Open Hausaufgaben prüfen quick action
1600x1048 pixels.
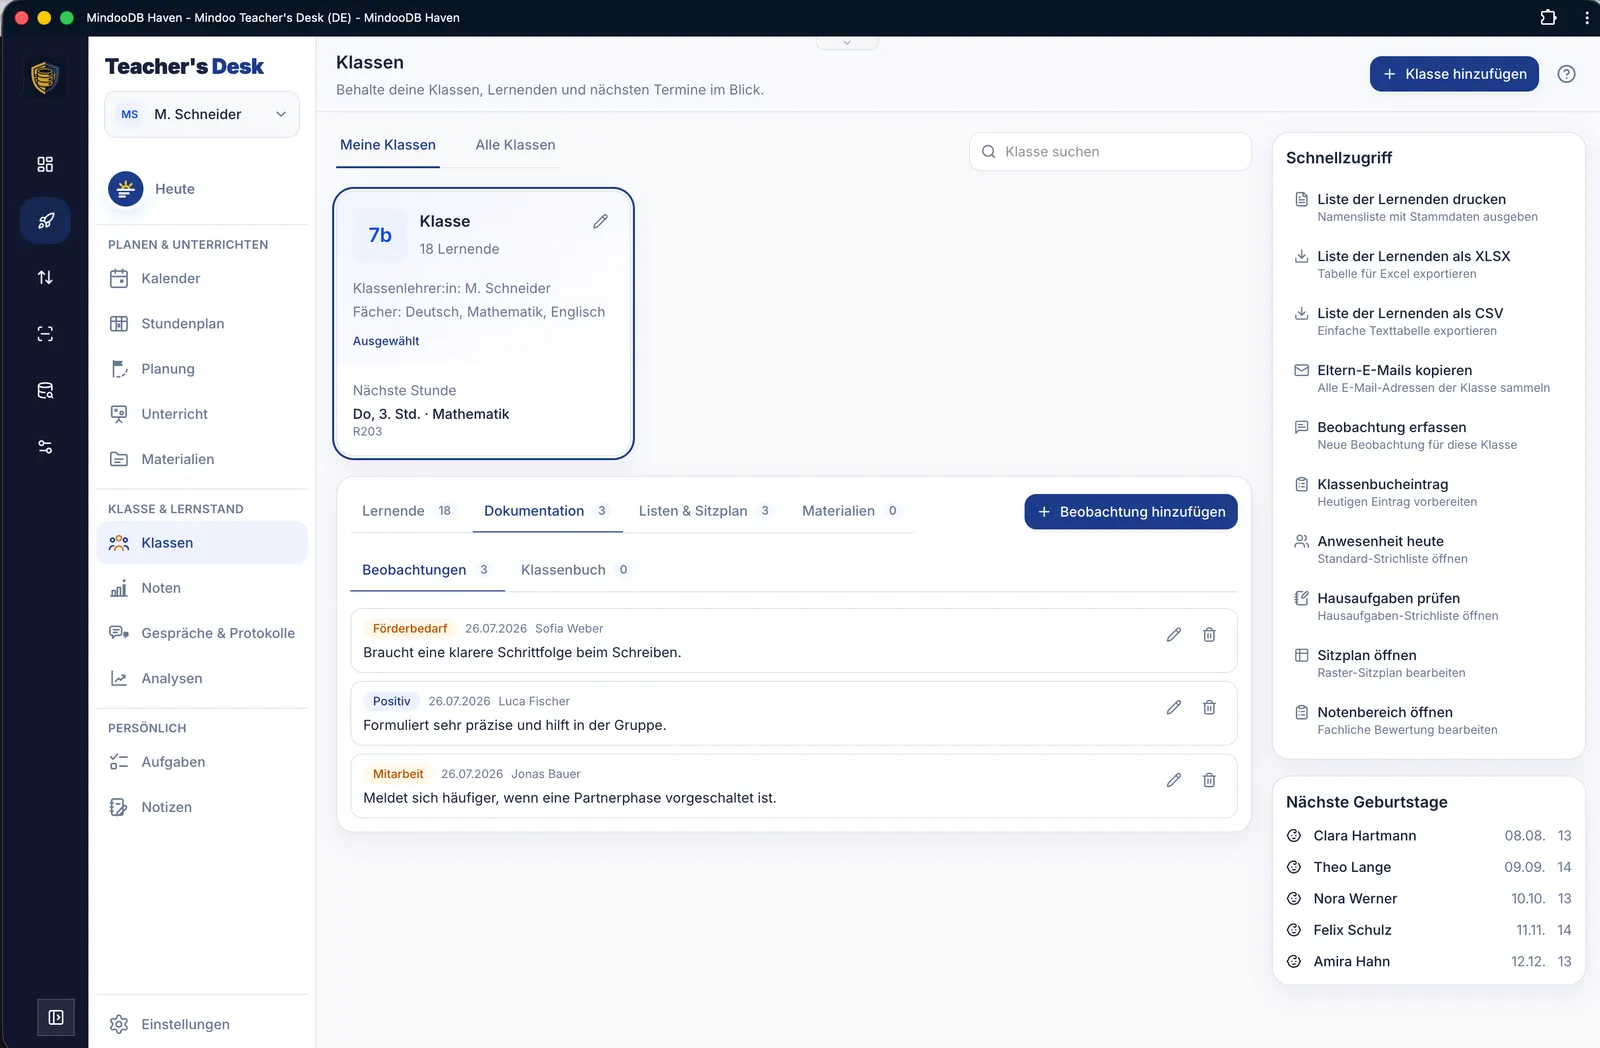1428,606
